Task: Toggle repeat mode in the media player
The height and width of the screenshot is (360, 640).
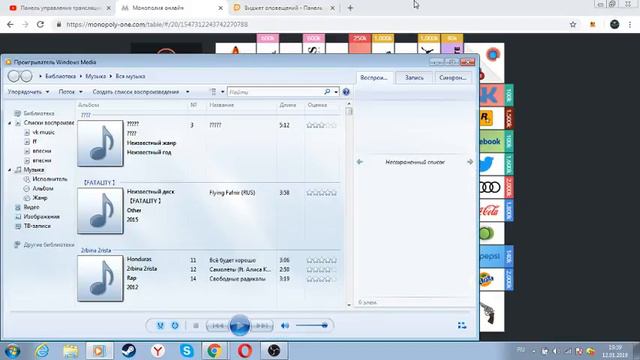Action: tap(175, 325)
